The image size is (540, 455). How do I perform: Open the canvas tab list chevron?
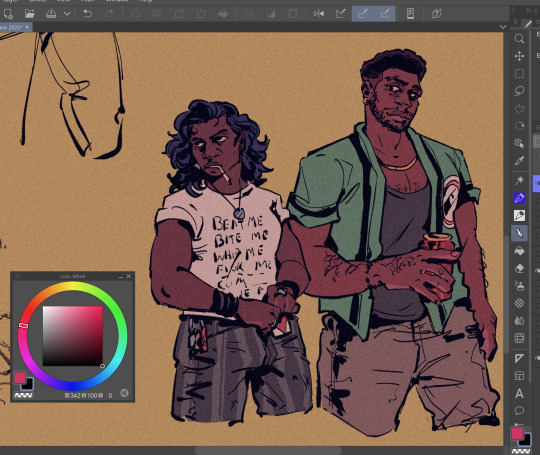[503, 27]
